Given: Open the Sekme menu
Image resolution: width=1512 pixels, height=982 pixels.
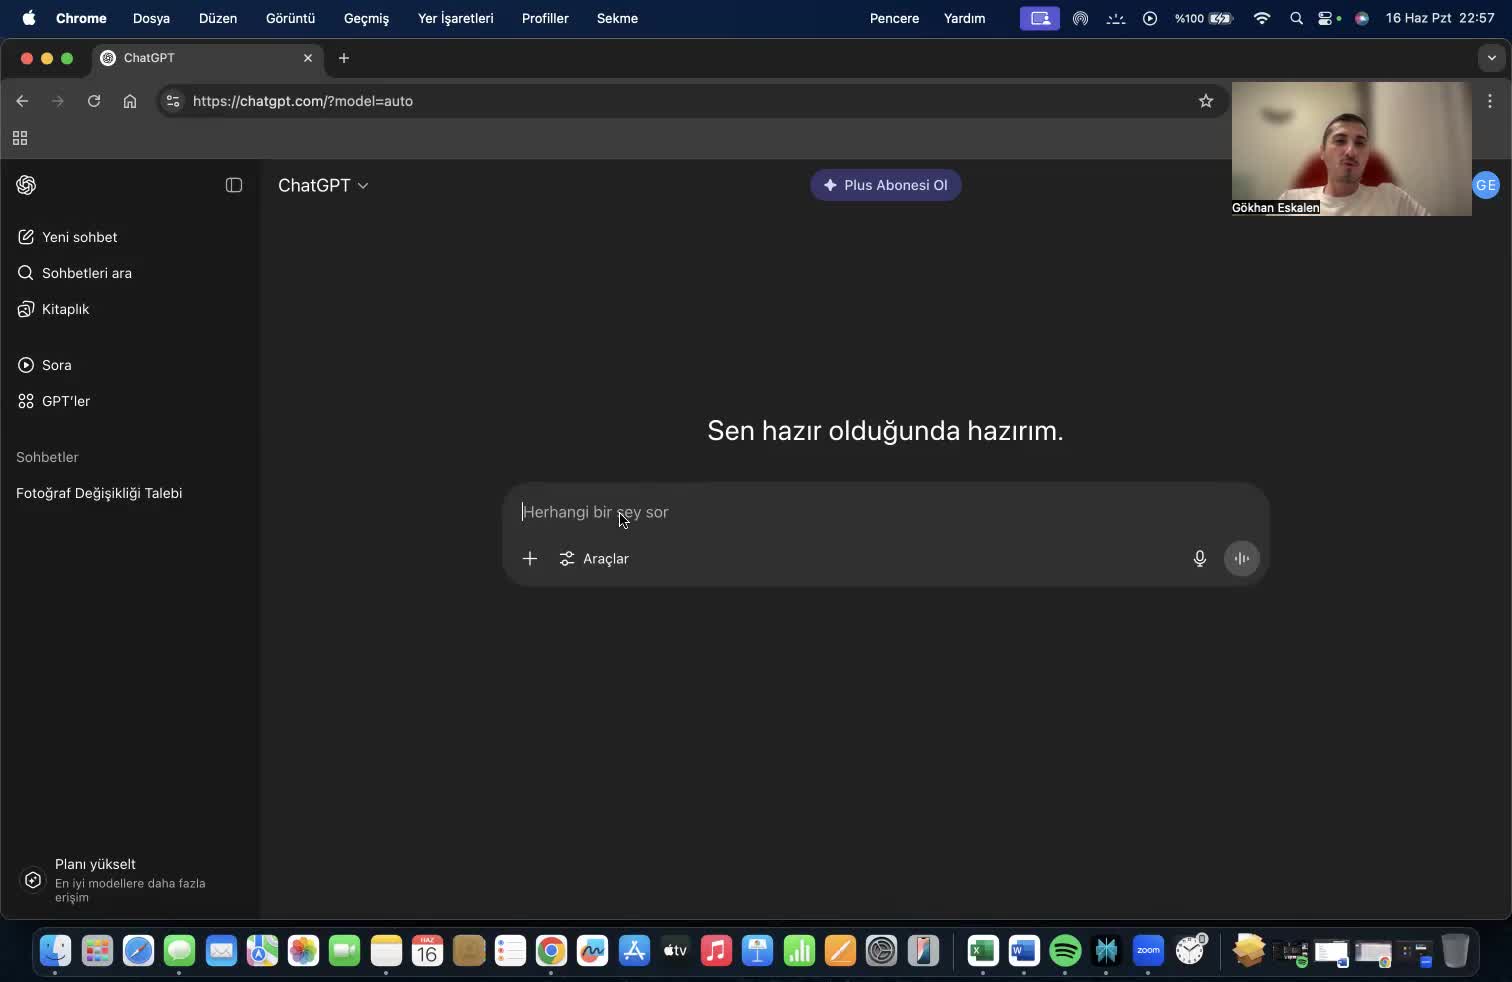Looking at the screenshot, I should tap(617, 18).
